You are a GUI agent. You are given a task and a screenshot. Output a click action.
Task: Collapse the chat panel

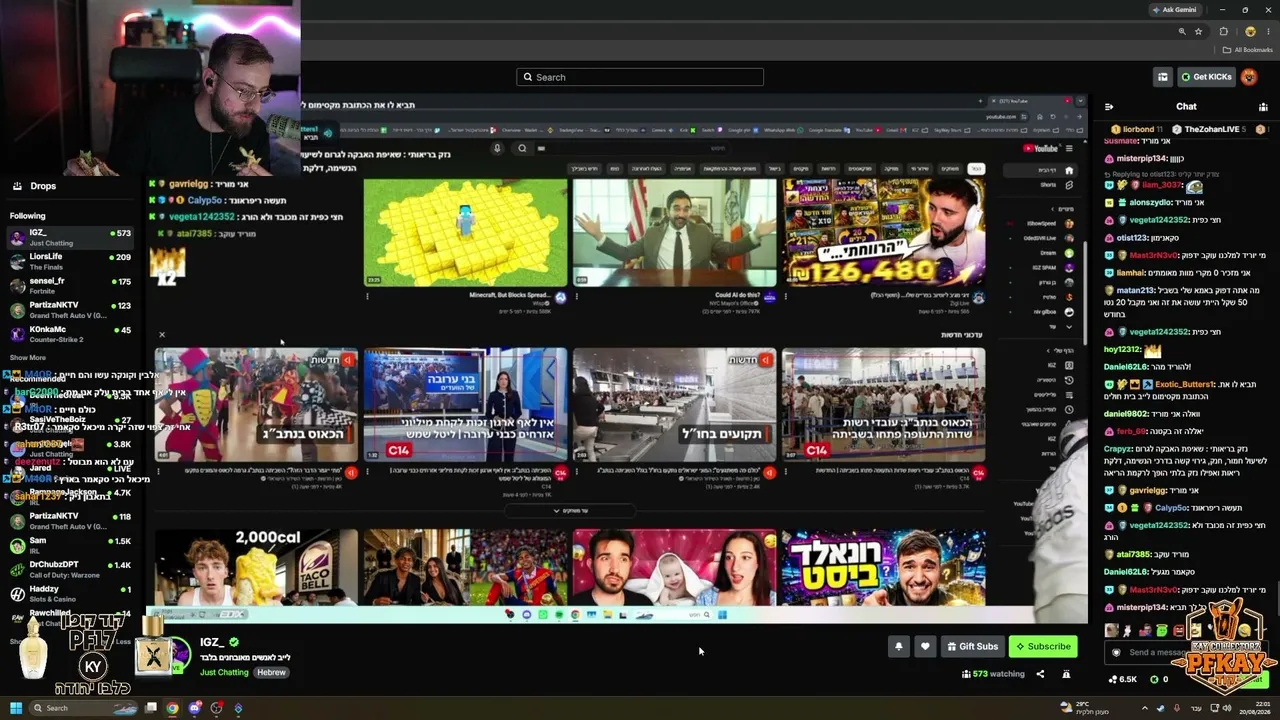point(1108,106)
